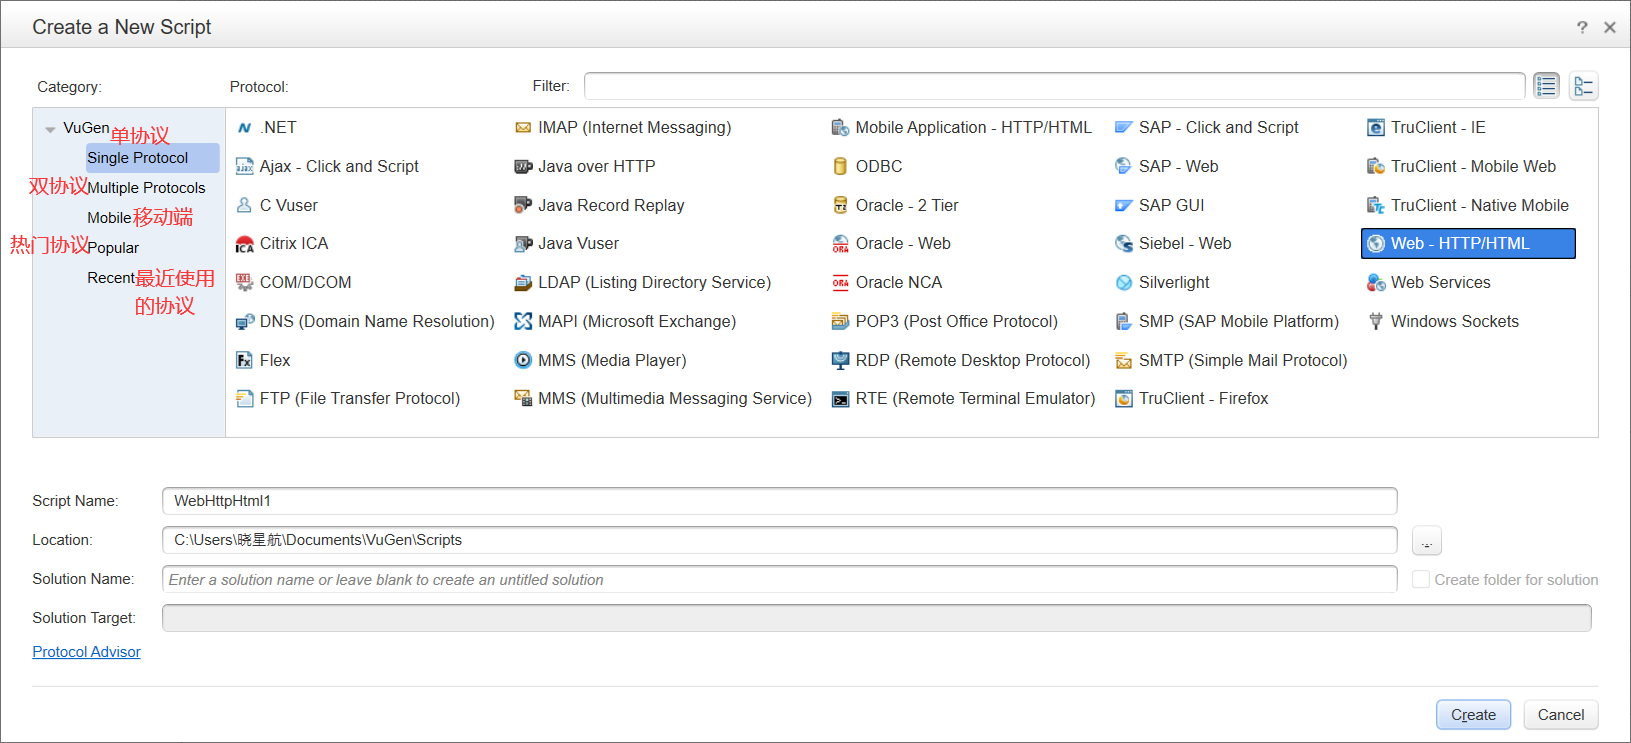
Task: Select the Silverlight protocol icon
Action: point(1124,283)
